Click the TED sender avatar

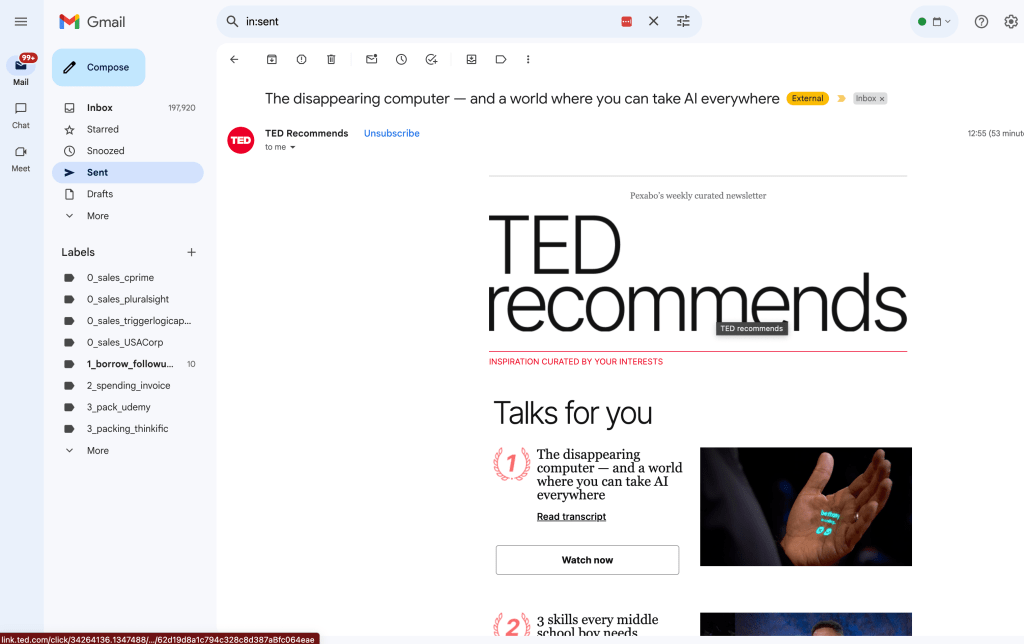[x=240, y=140]
